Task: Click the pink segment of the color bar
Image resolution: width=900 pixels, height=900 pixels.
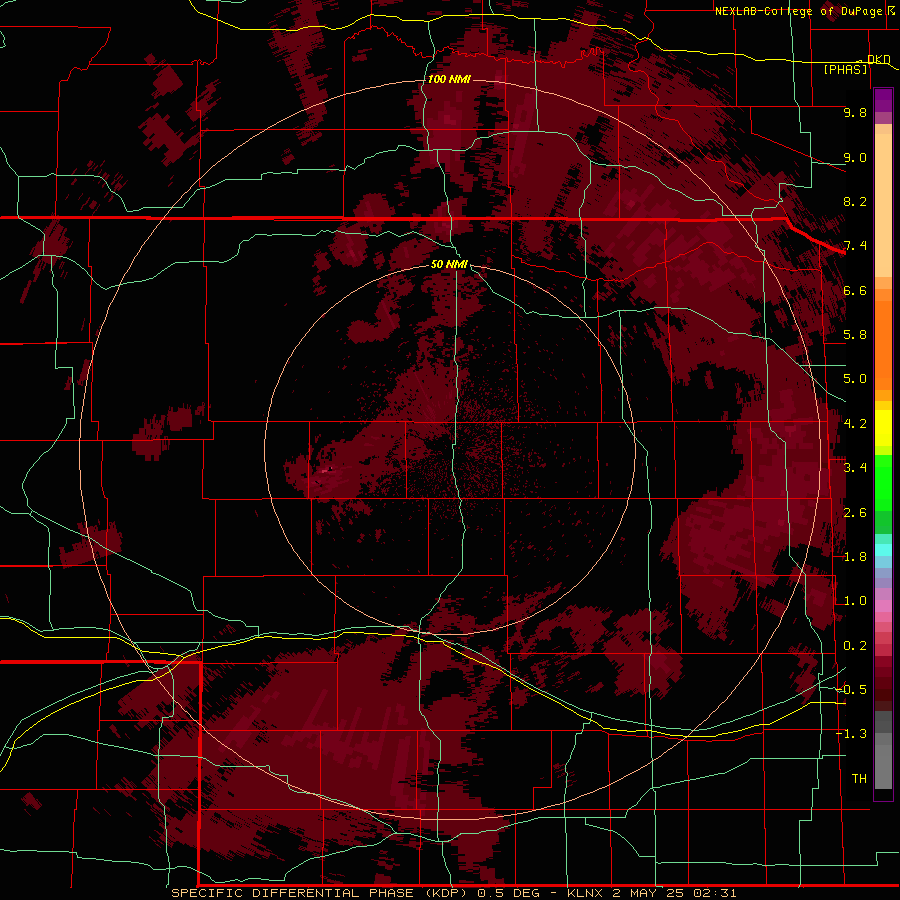Action: tap(883, 606)
